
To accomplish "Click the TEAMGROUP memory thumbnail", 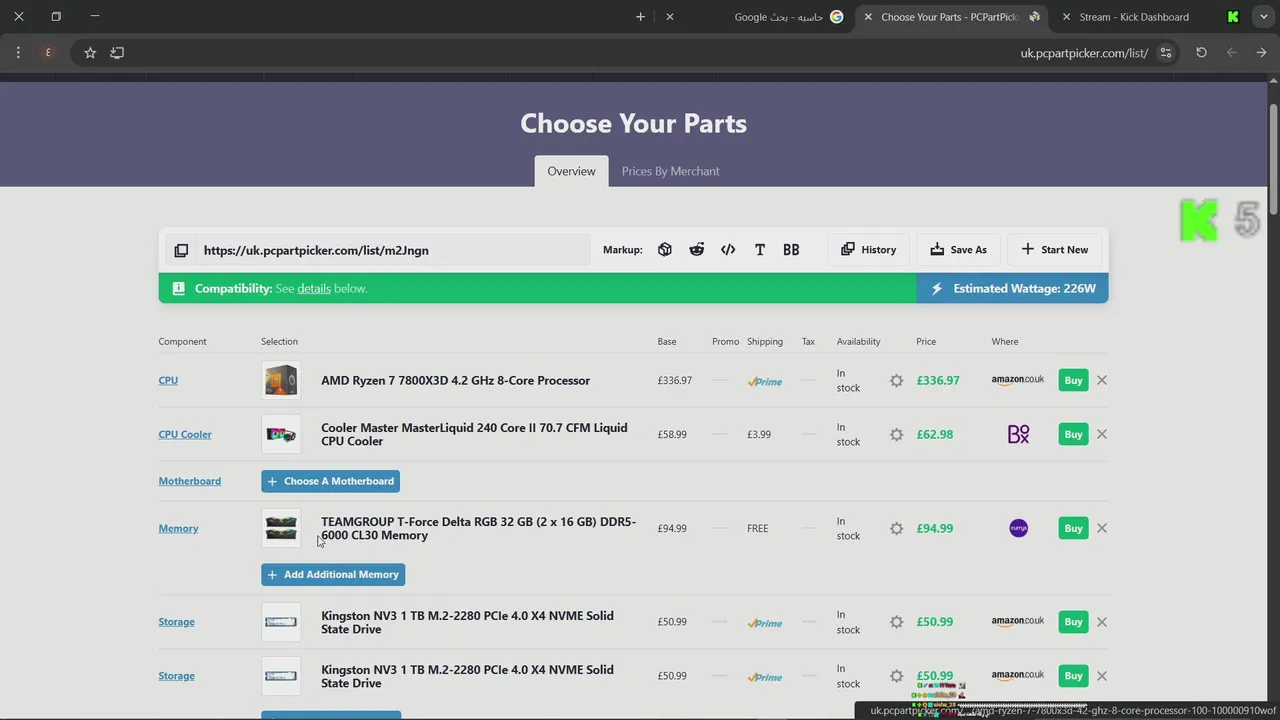I will (x=281, y=528).
